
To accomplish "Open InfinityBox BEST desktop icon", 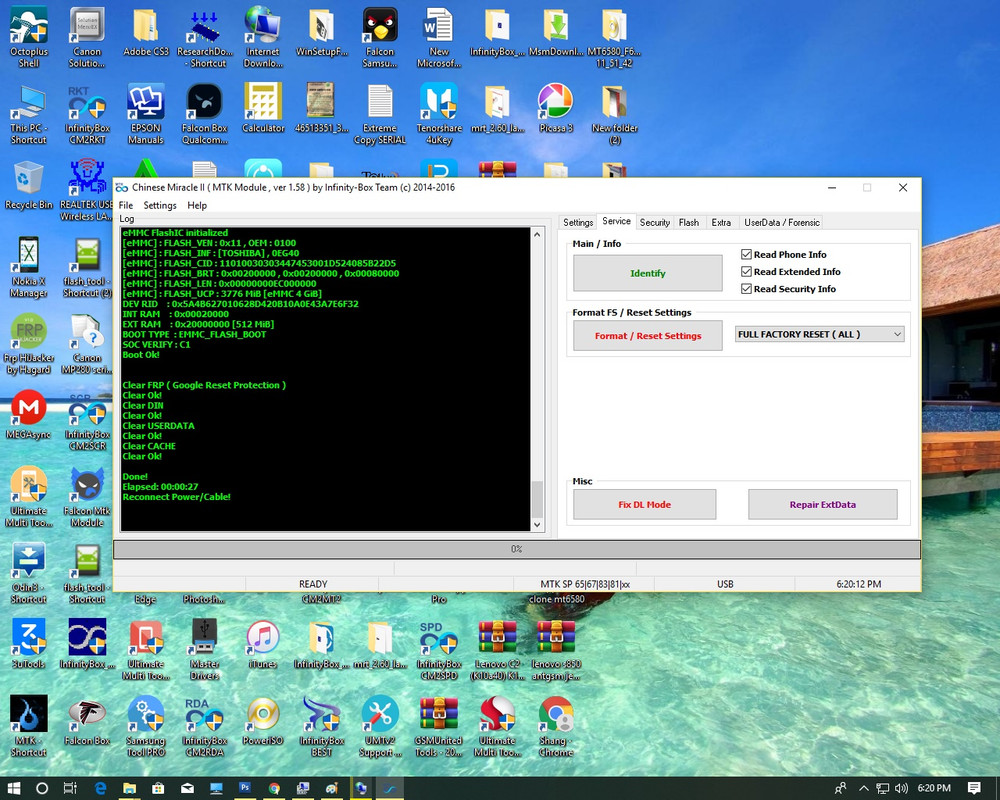I will (321, 726).
